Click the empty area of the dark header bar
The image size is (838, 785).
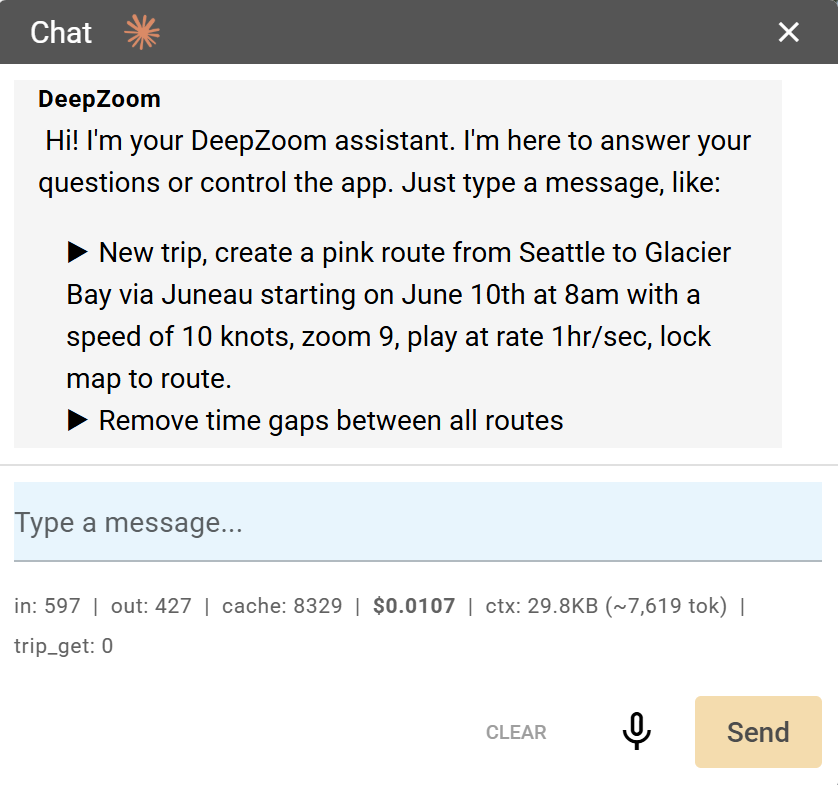[x=460, y=33]
